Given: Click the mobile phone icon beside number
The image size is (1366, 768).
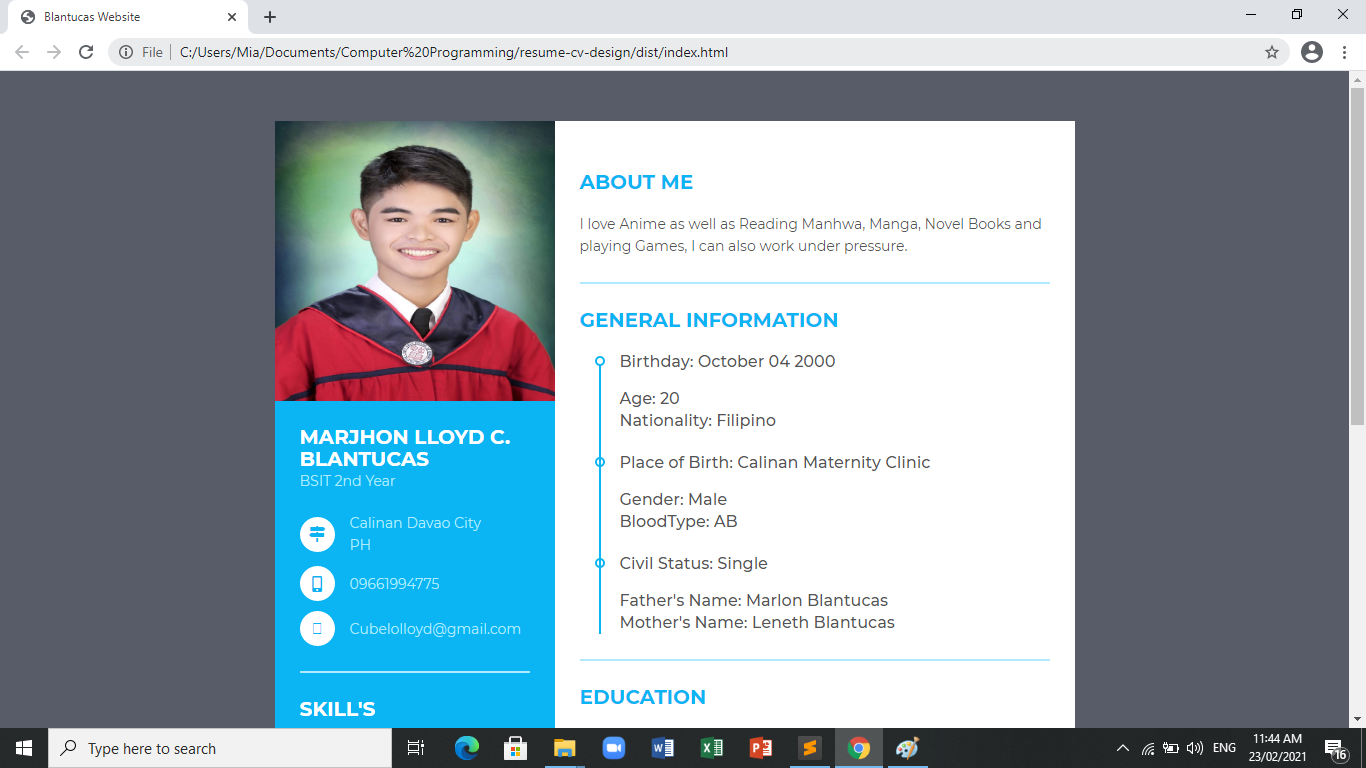Looking at the screenshot, I should pos(317,584).
